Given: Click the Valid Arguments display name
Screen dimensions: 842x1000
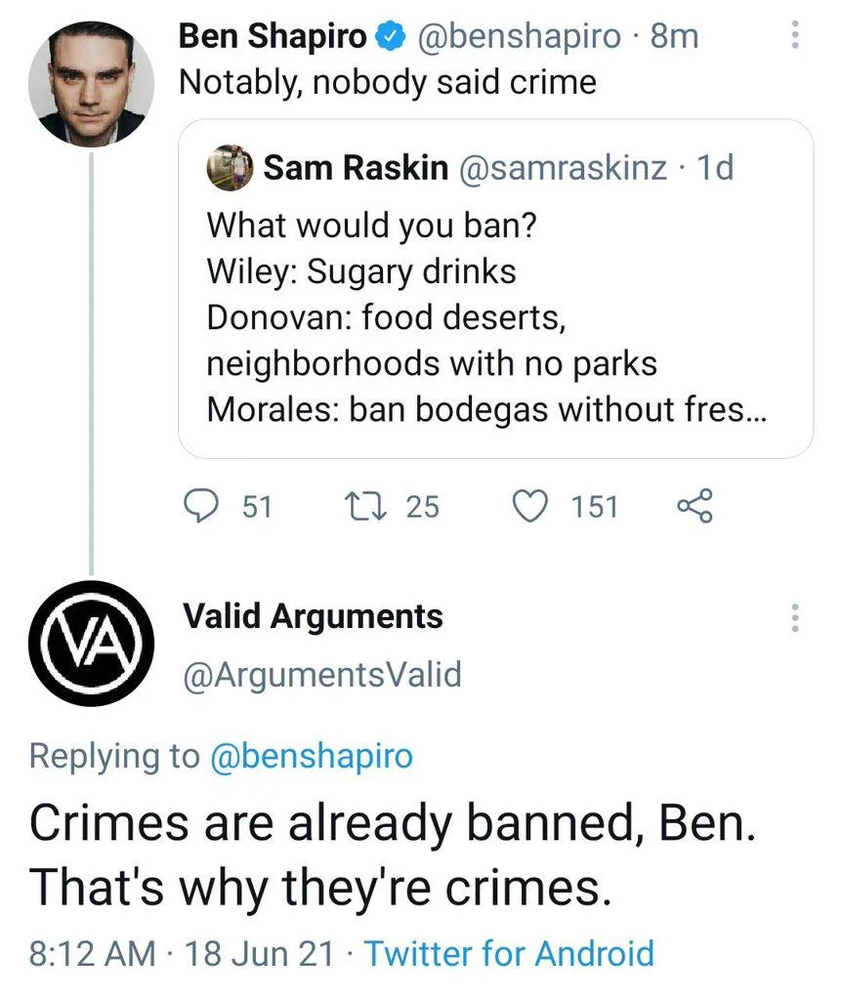Looking at the screenshot, I should click(313, 616).
